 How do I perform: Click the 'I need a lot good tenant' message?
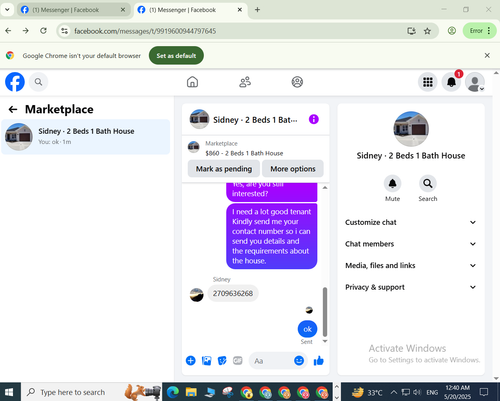272,236
